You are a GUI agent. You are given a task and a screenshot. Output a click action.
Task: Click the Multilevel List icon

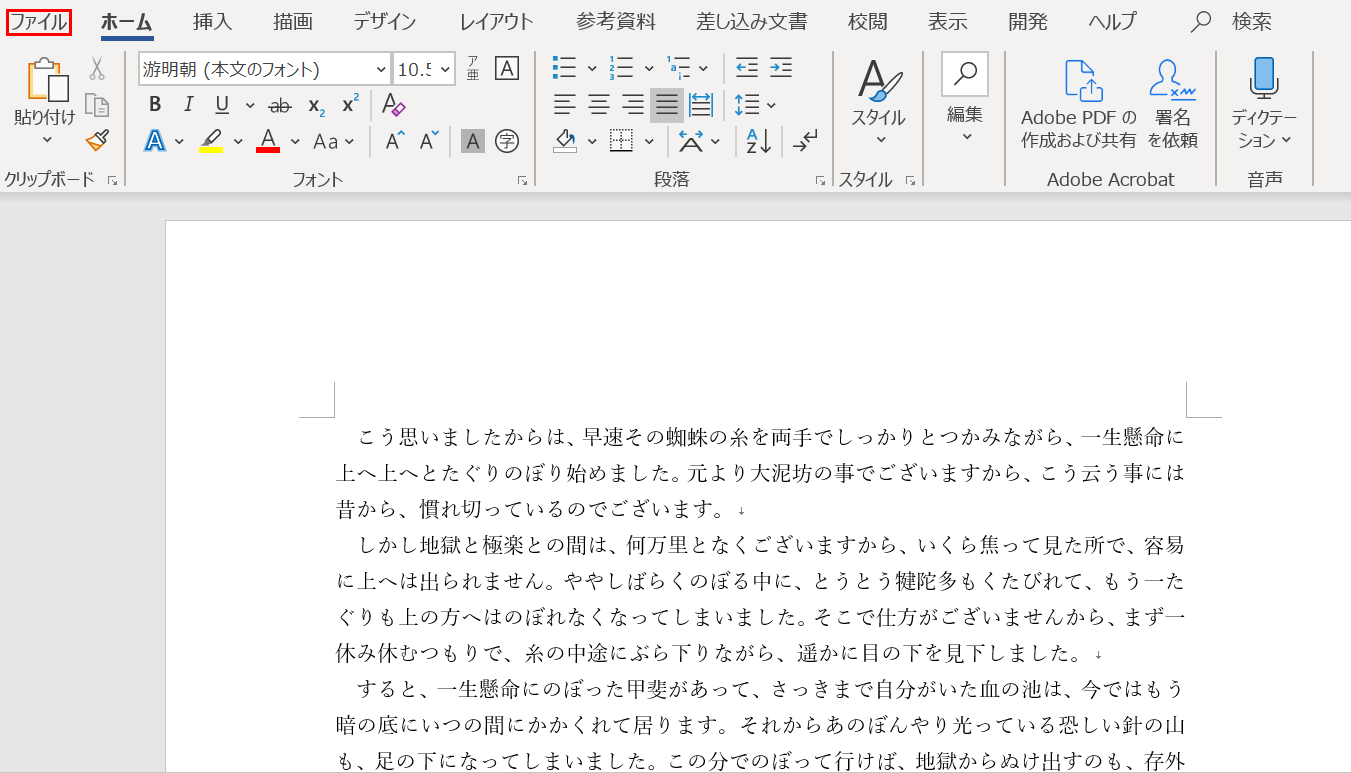click(x=678, y=68)
